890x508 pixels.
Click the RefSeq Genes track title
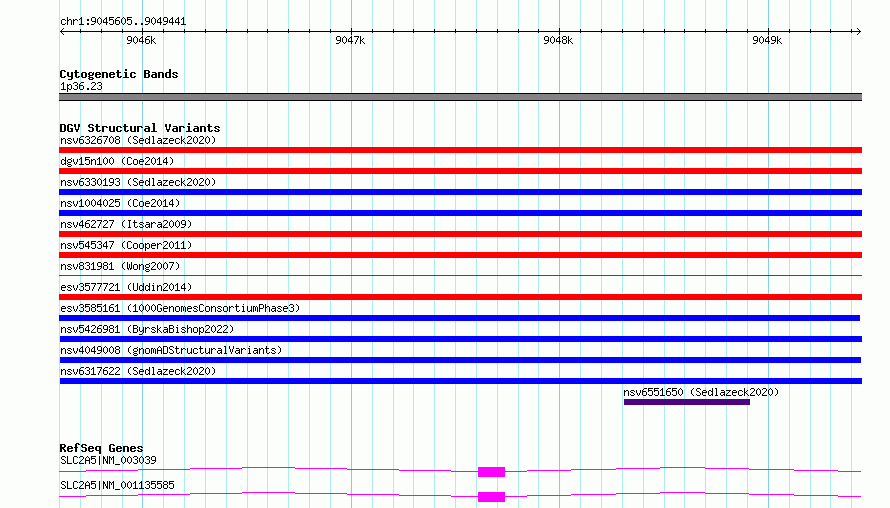101,448
